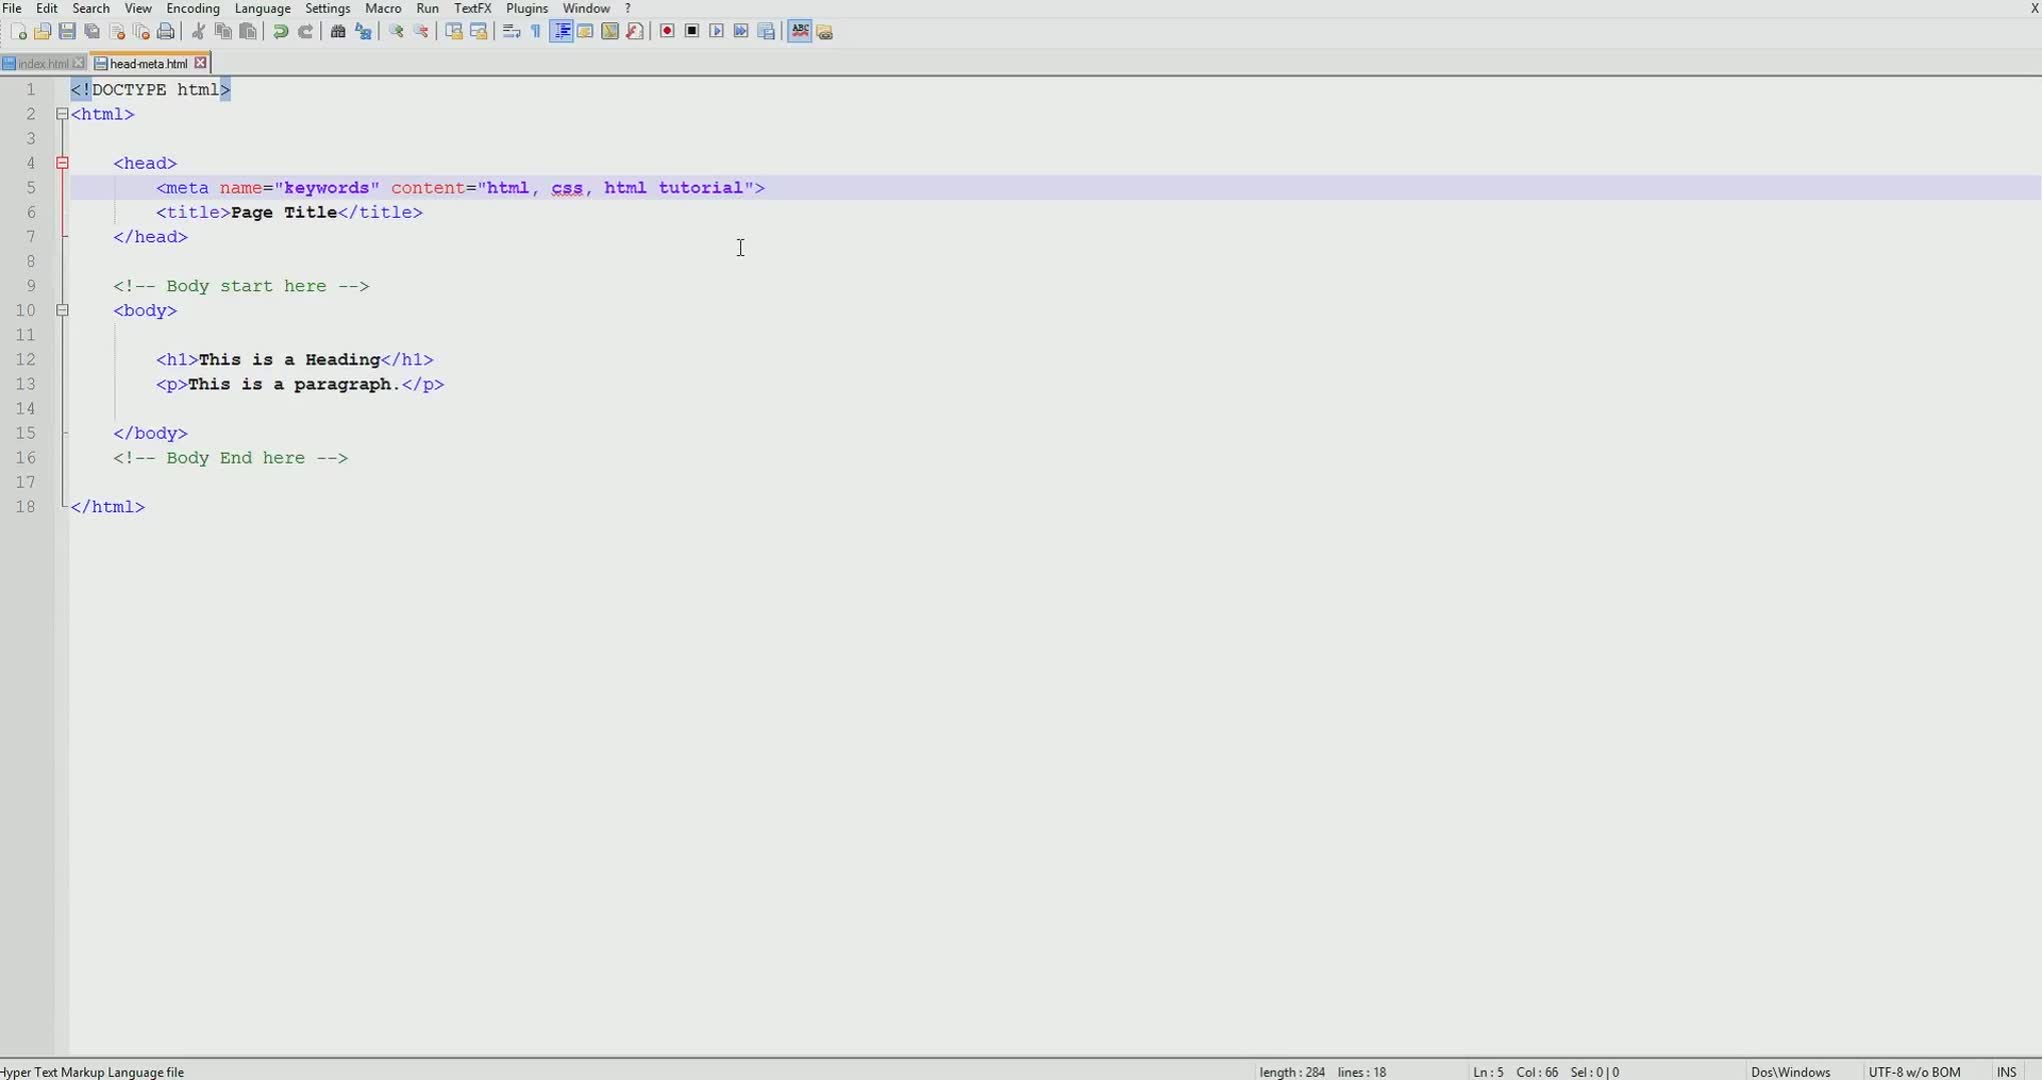2042x1080 pixels.
Task: Click line number 12 in margin
Action: pos(26,360)
